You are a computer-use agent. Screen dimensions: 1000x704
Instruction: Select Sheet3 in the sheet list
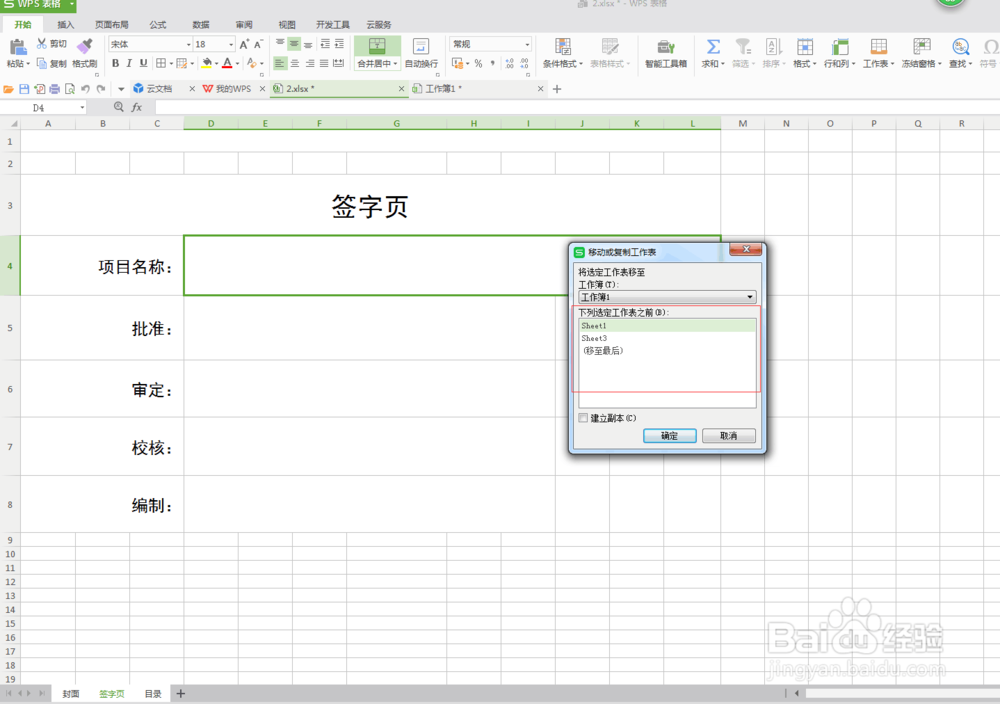(594, 338)
